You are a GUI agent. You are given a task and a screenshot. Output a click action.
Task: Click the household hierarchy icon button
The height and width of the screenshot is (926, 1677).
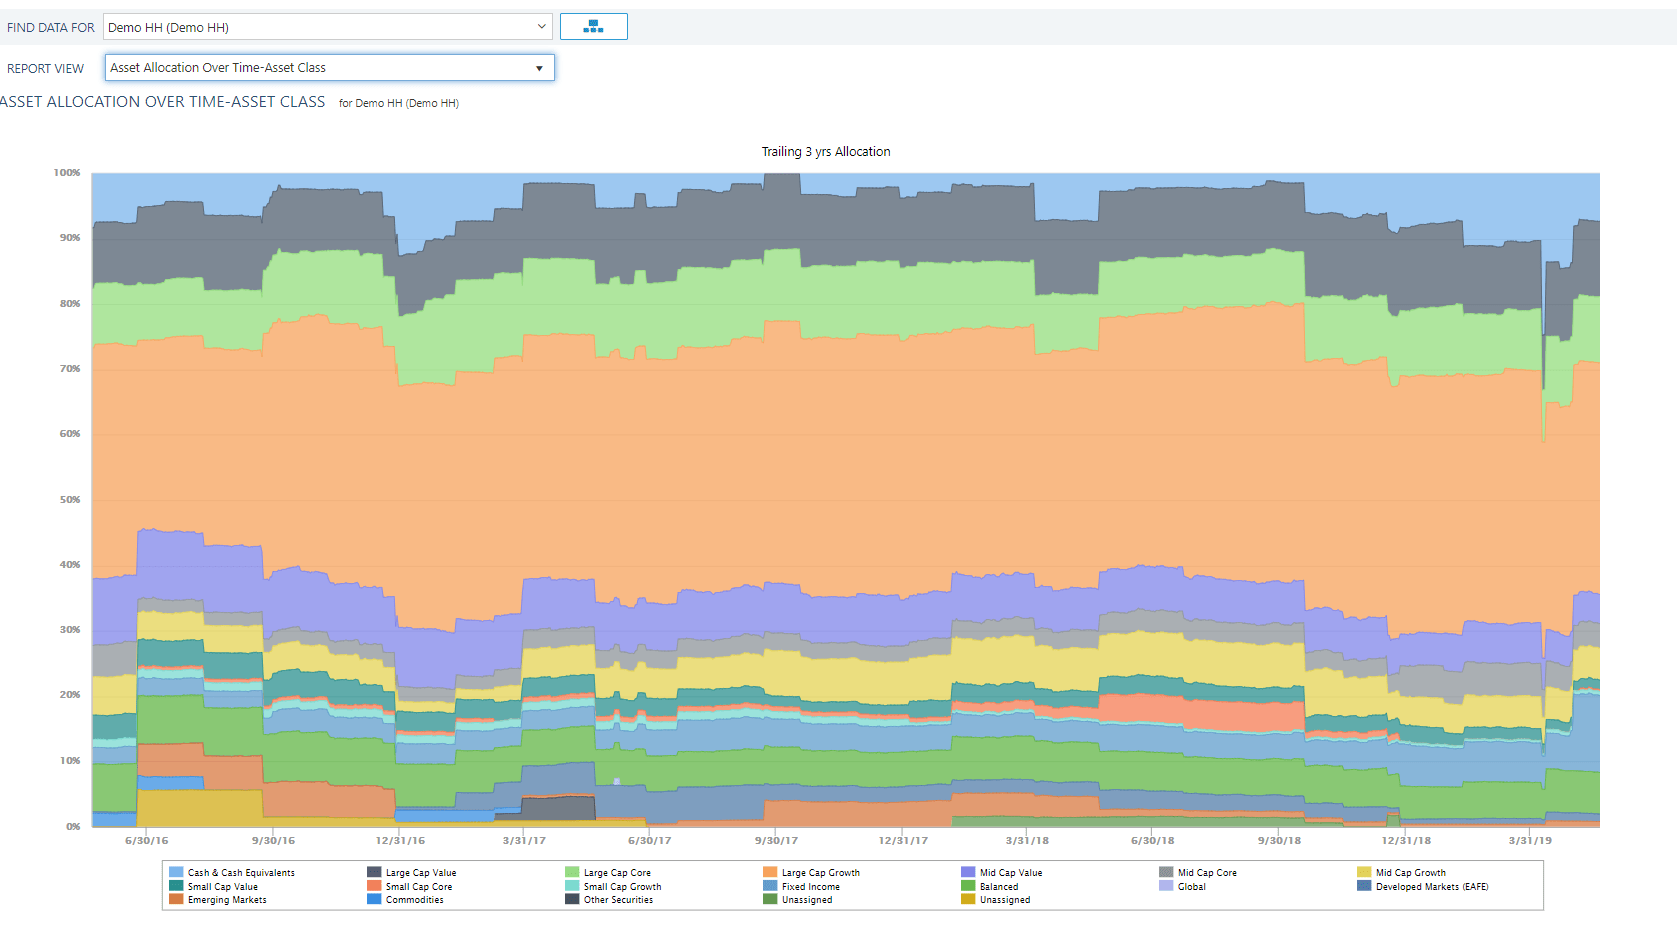point(593,27)
